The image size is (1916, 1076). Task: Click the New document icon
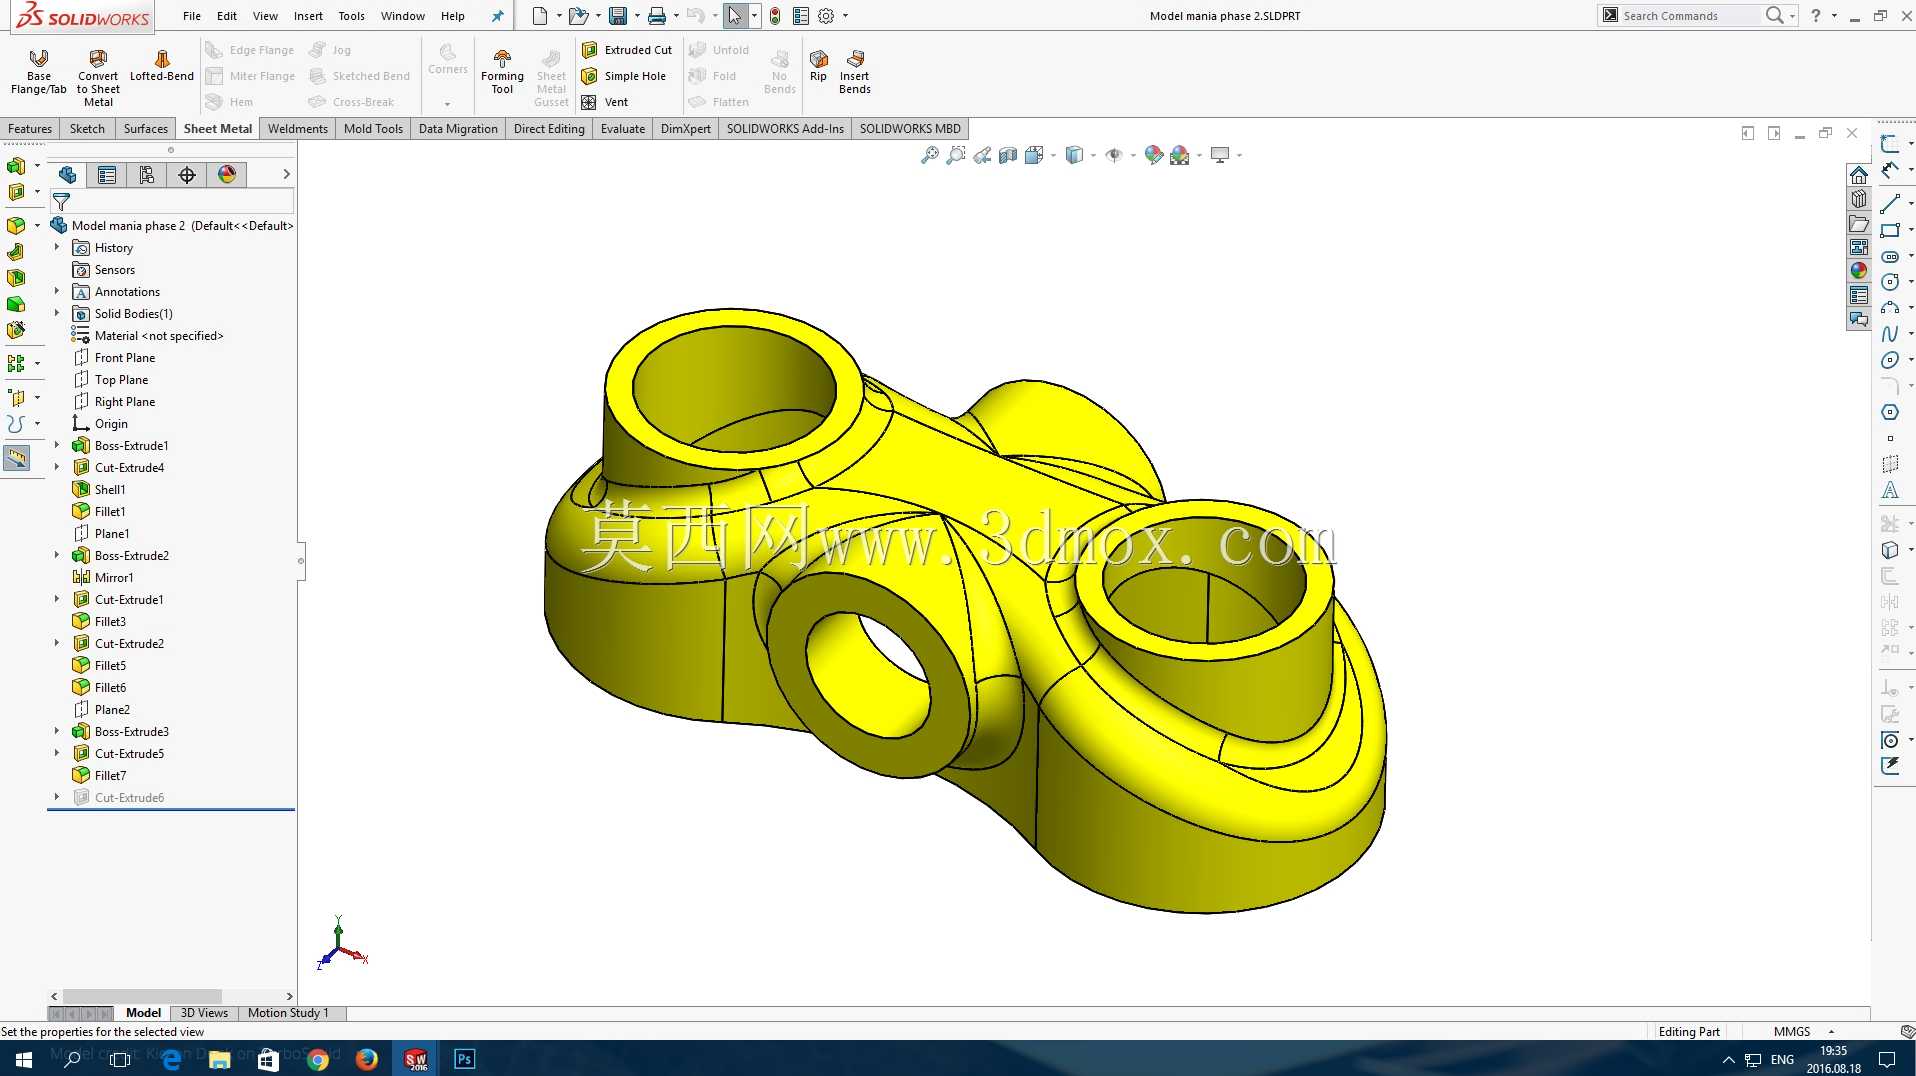[x=540, y=16]
